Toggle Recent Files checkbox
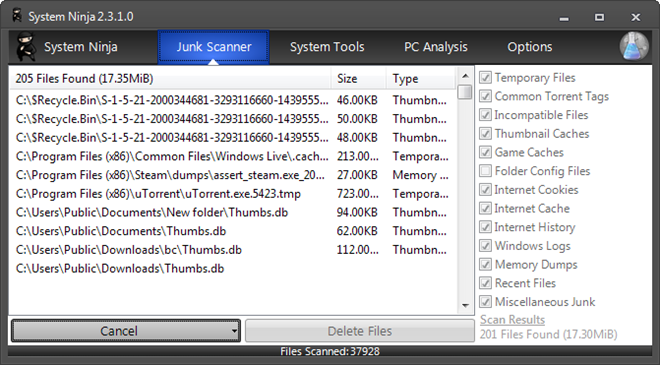Screen dimensions: 660x365 click(485, 283)
